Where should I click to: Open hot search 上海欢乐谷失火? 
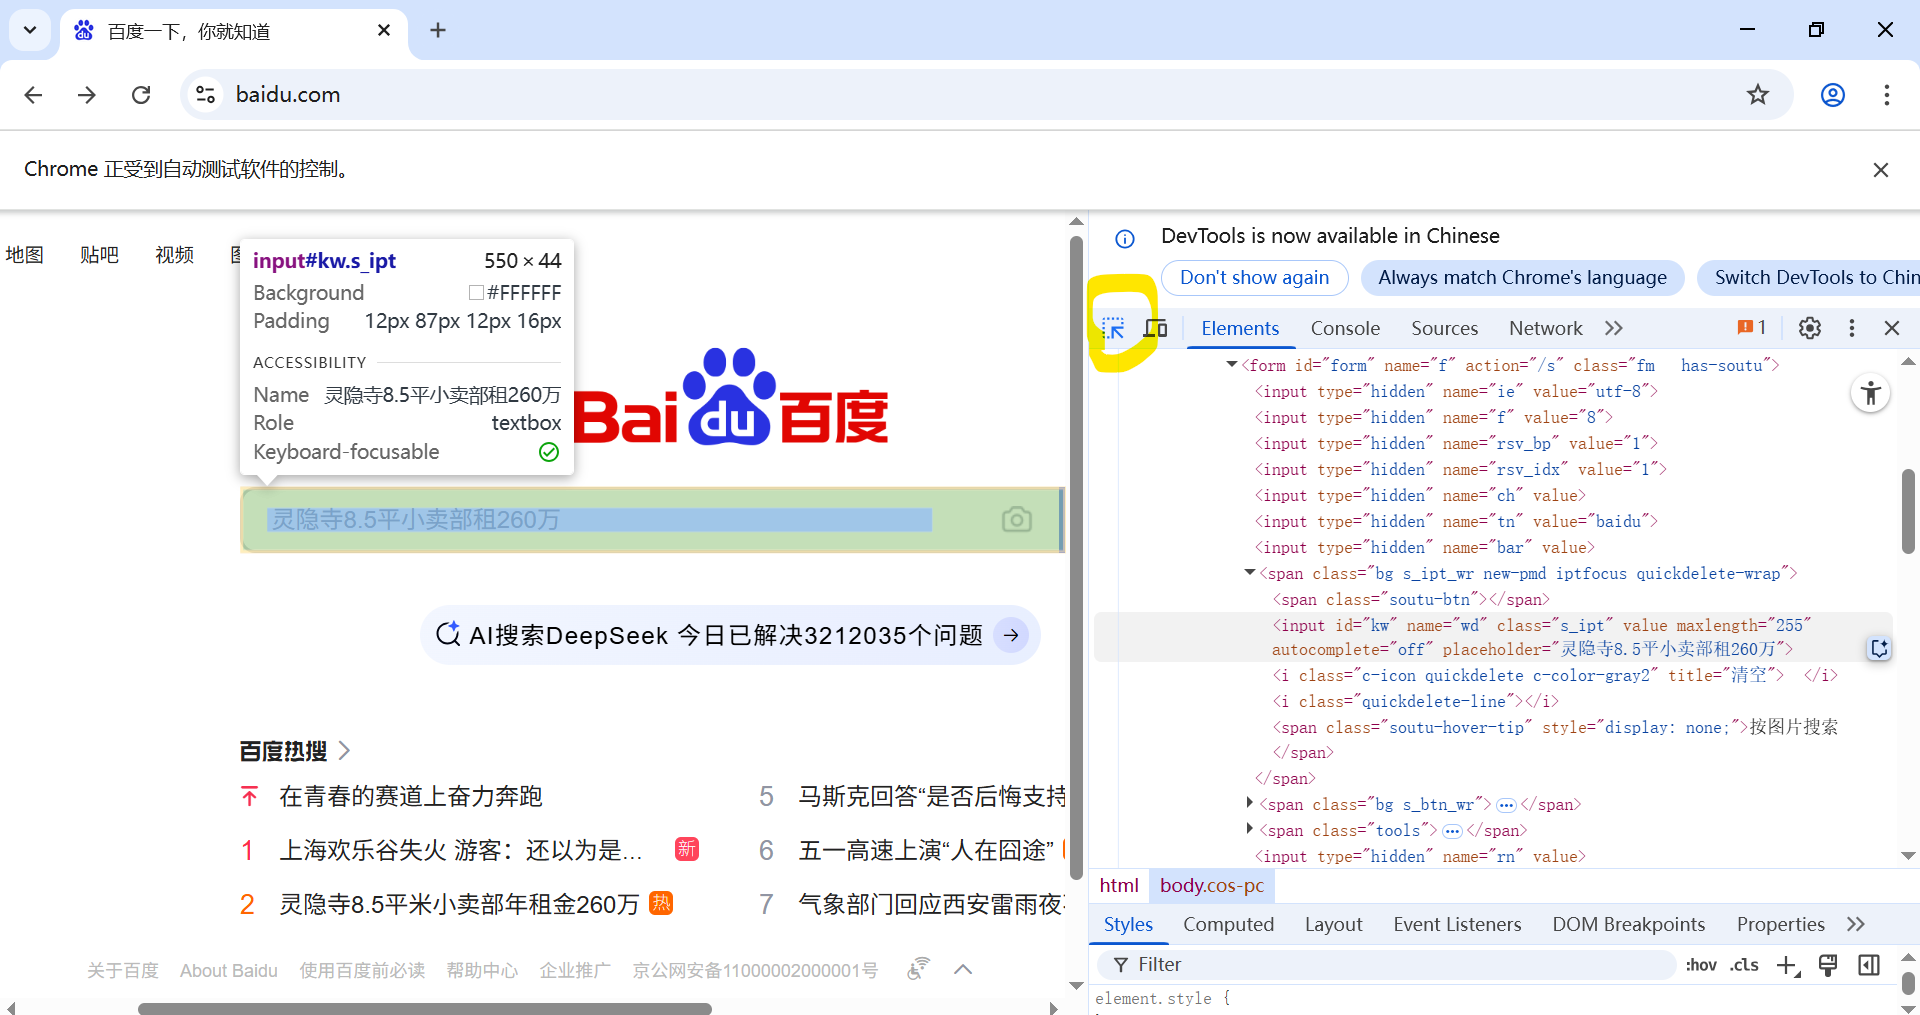pyautogui.click(x=460, y=850)
